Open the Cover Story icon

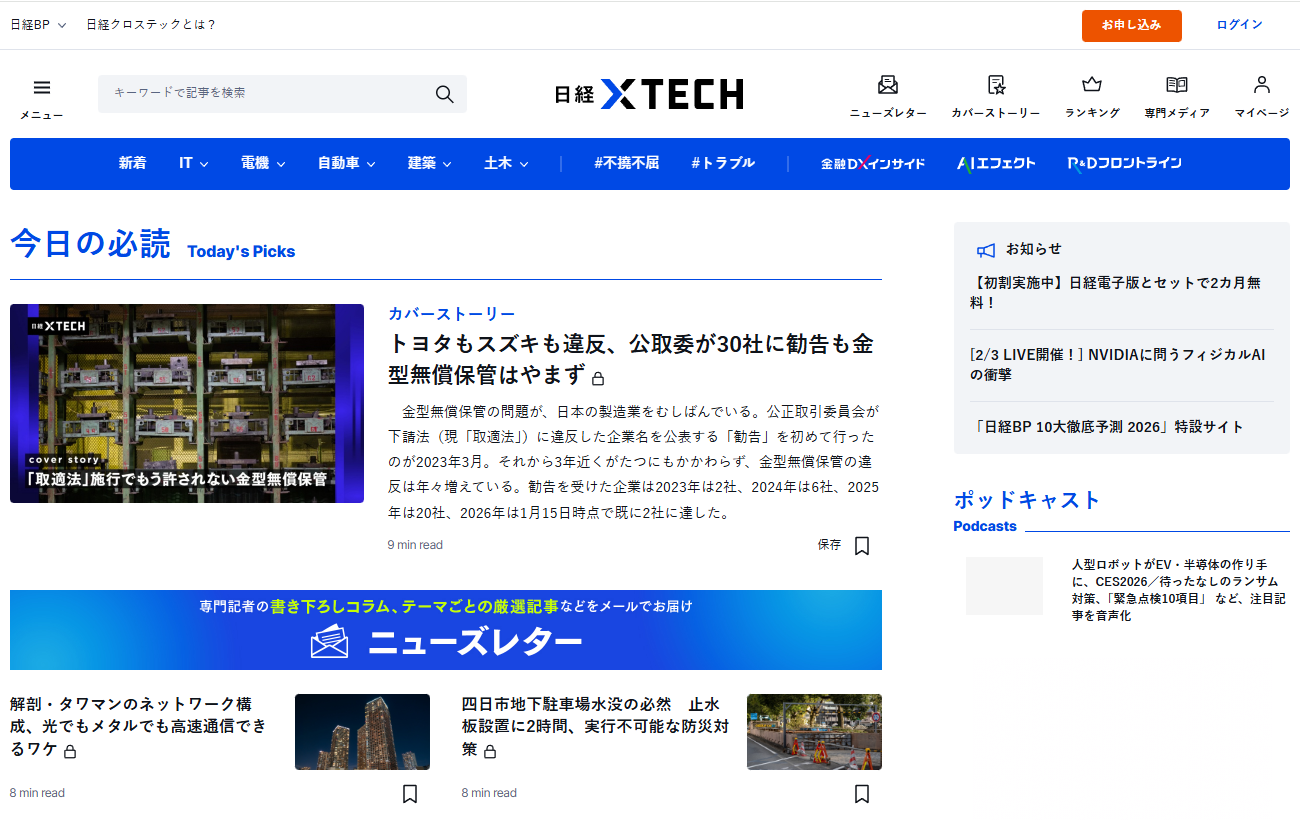(995, 86)
